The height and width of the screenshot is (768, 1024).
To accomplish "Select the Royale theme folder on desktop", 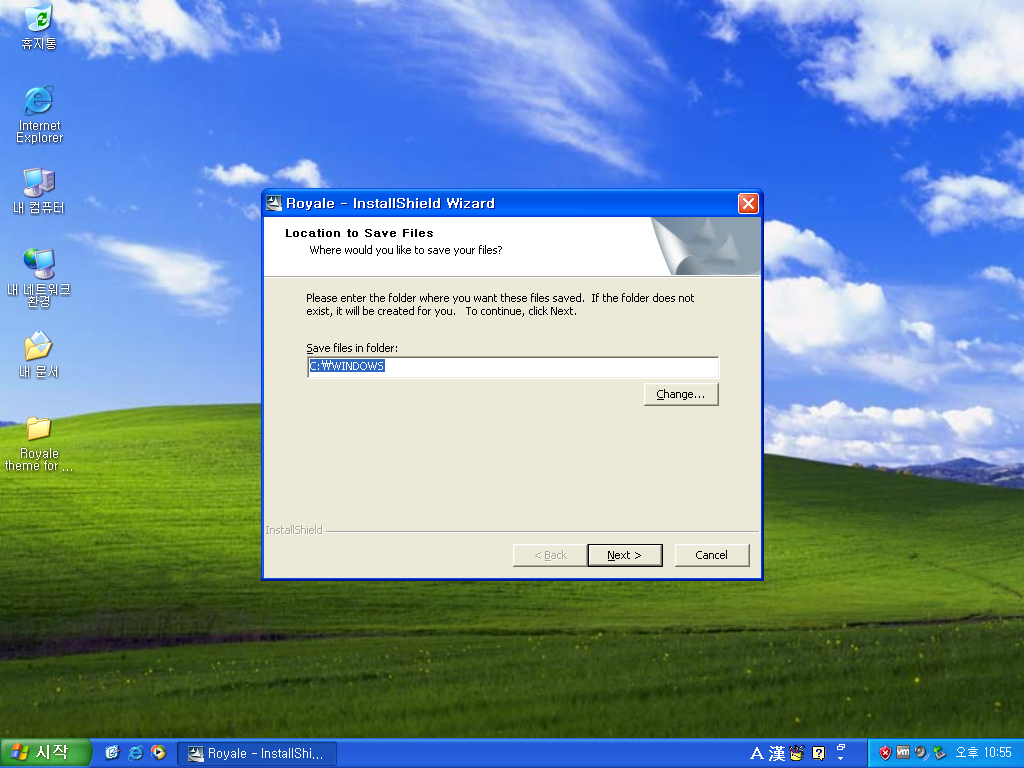I will [x=39, y=443].
